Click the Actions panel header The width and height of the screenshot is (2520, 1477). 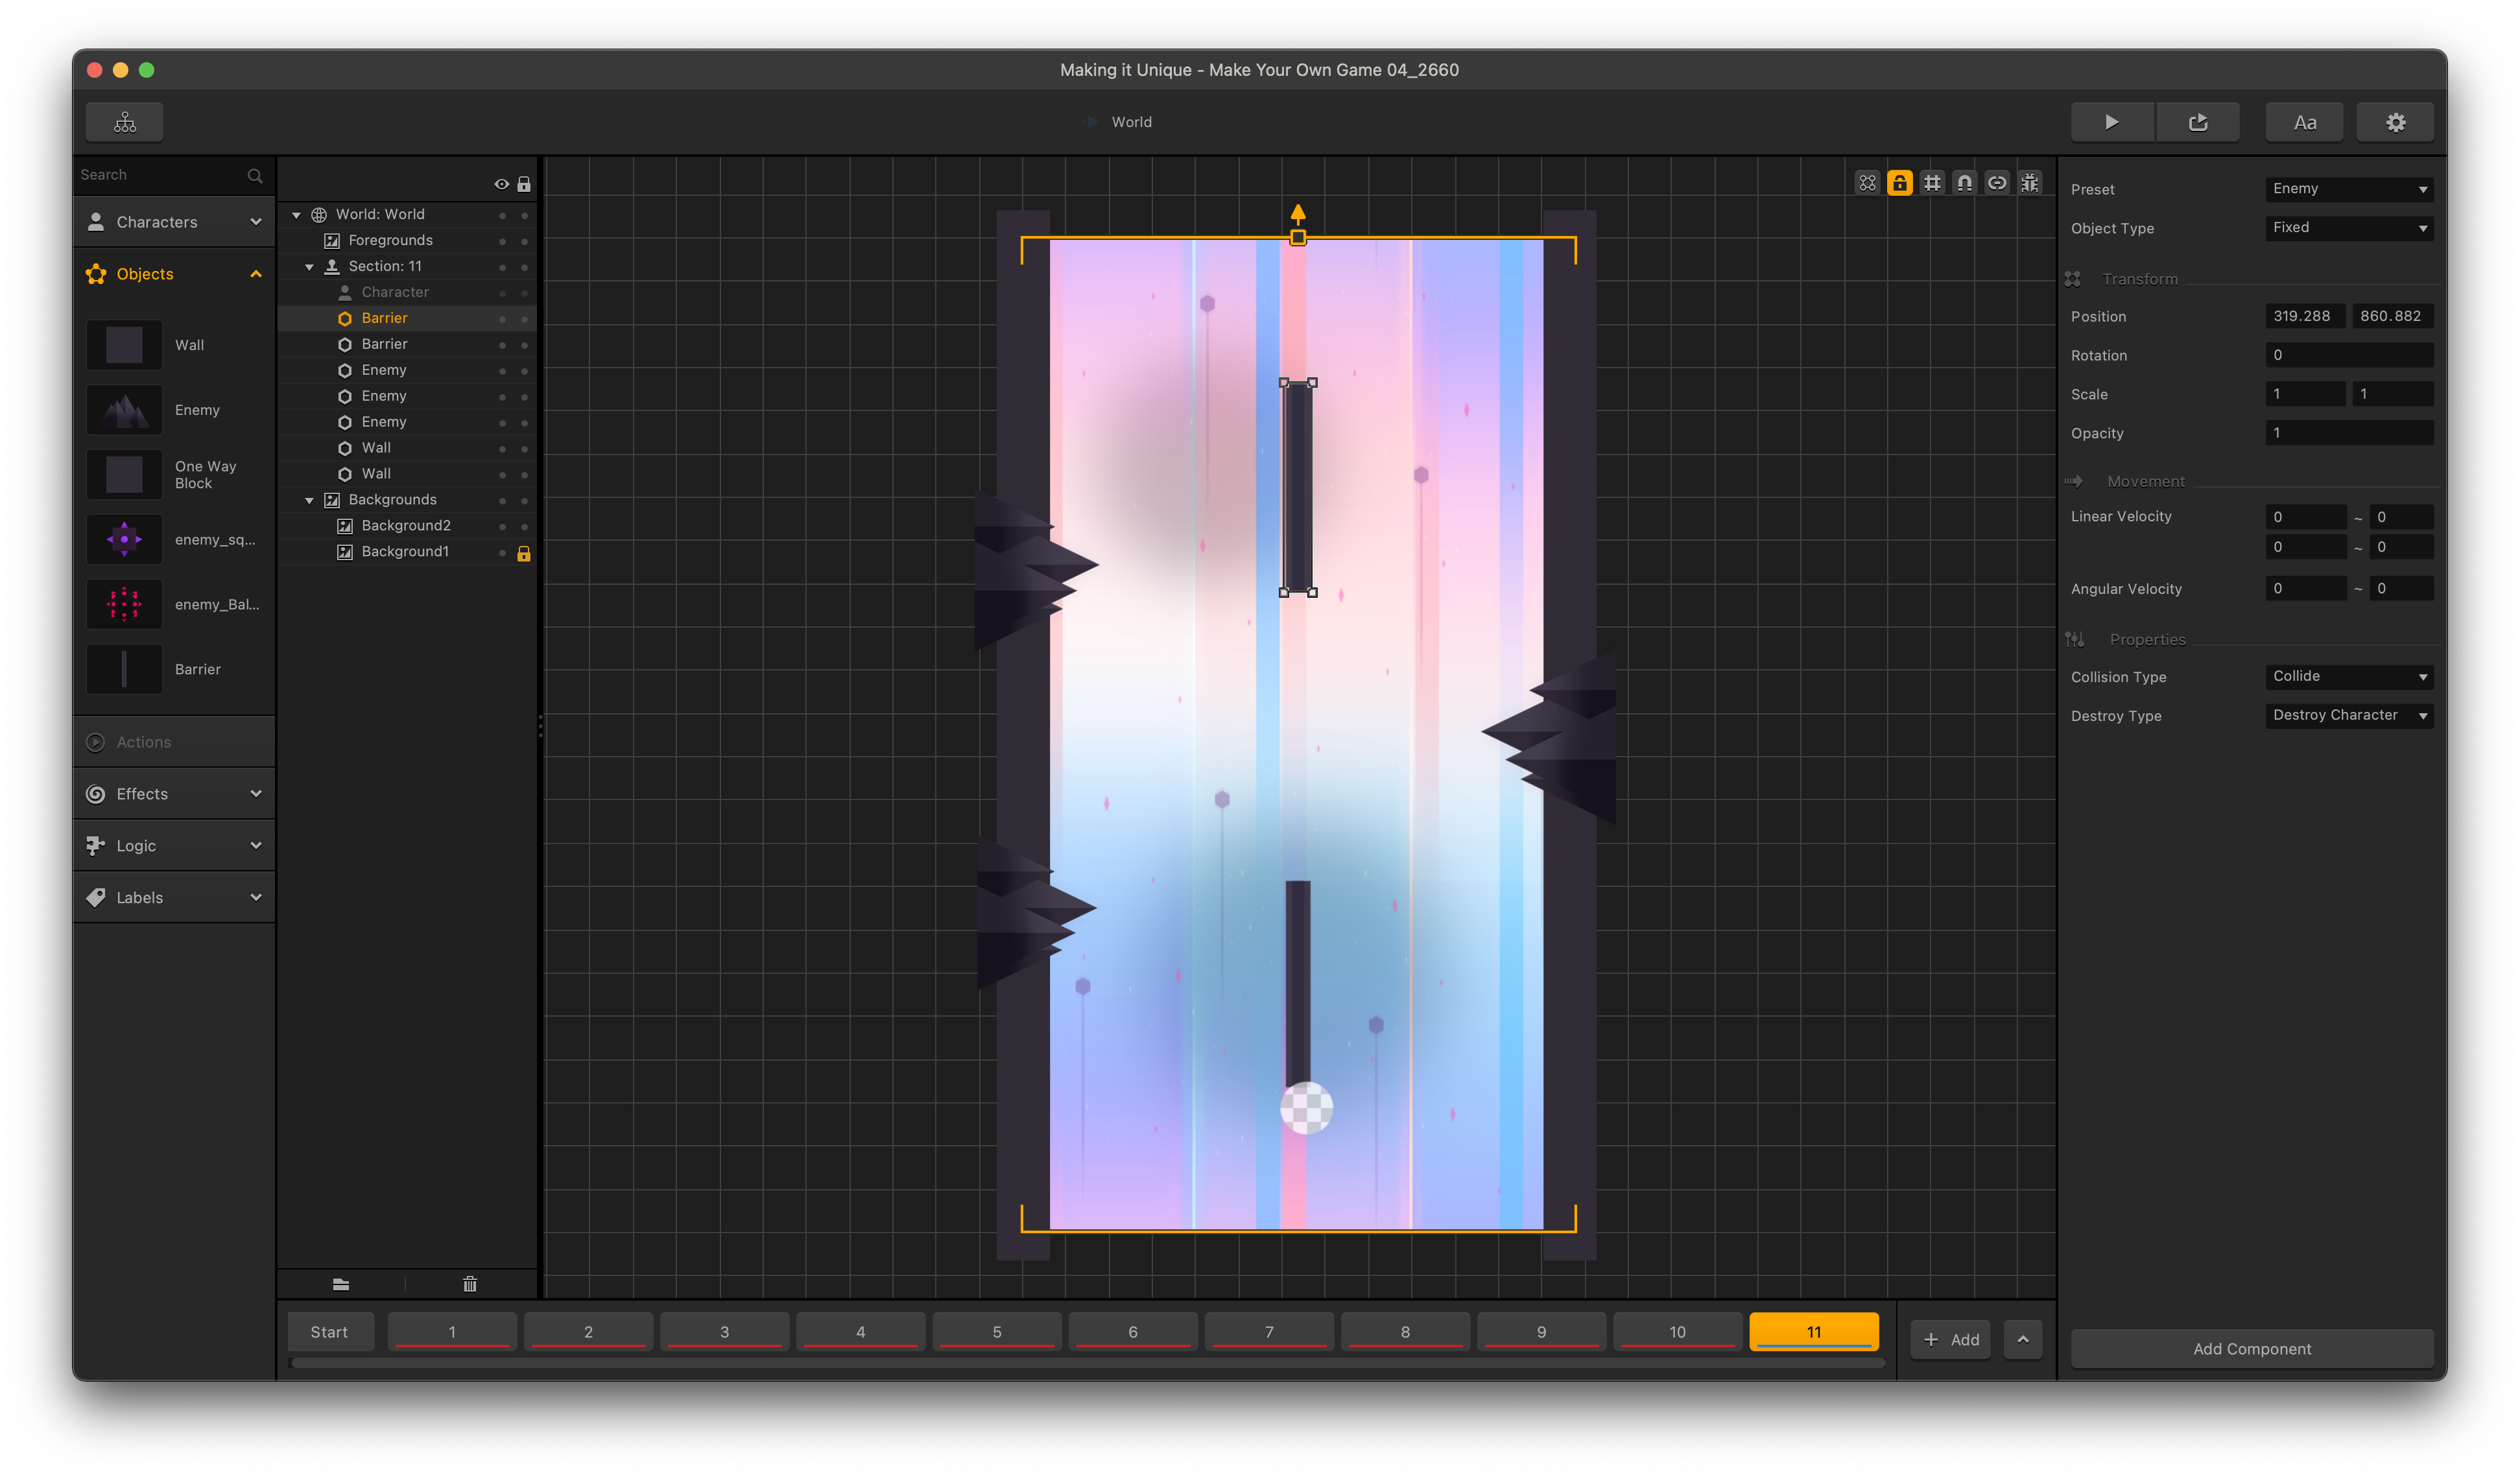coord(174,742)
